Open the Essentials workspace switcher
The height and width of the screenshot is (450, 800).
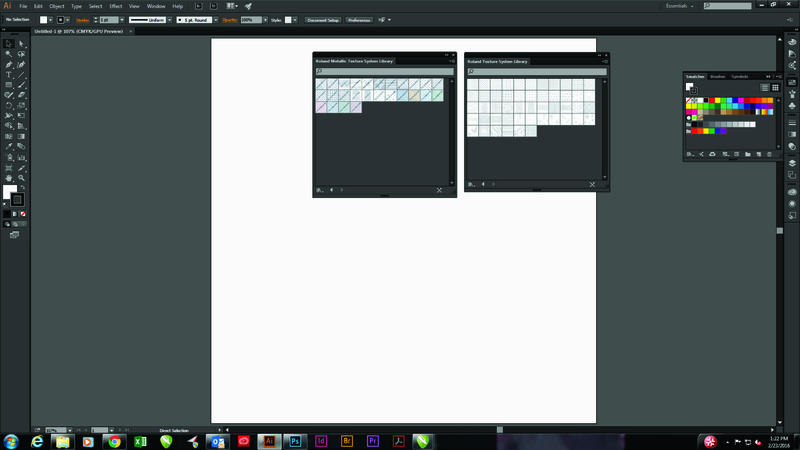[680, 6]
